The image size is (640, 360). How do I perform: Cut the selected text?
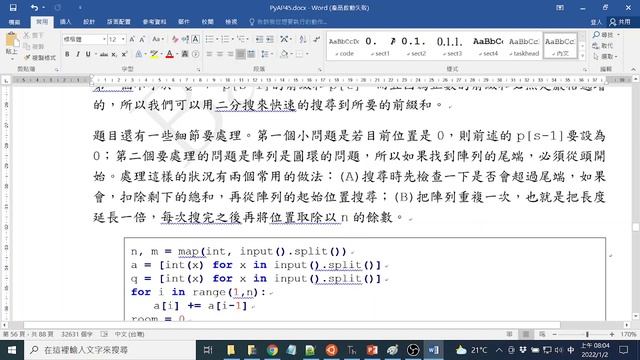[x=33, y=36]
